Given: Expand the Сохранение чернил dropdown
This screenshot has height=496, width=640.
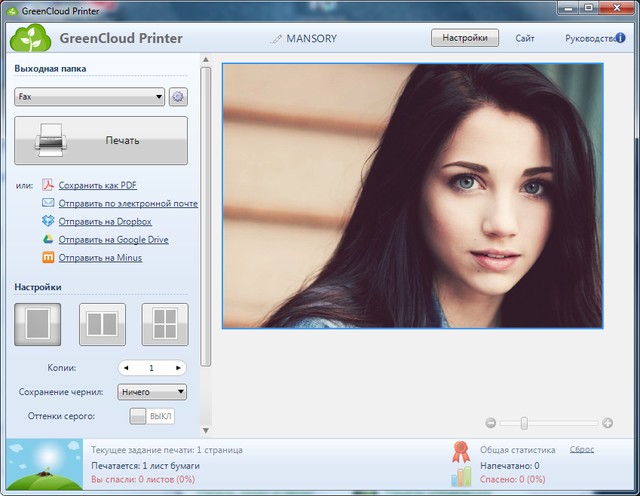Looking at the screenshot, I should (152, 392).
